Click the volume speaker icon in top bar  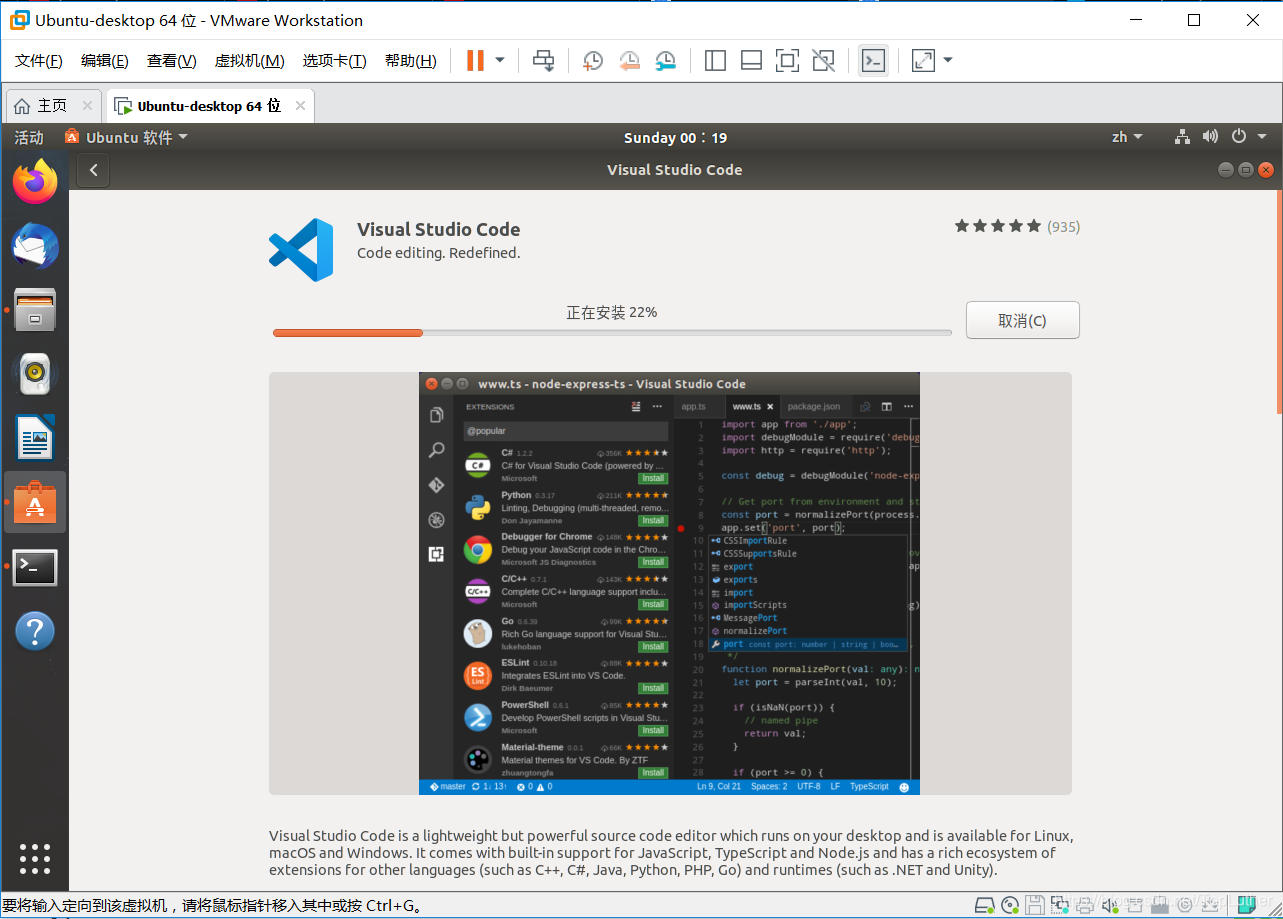coord(1210,137)
